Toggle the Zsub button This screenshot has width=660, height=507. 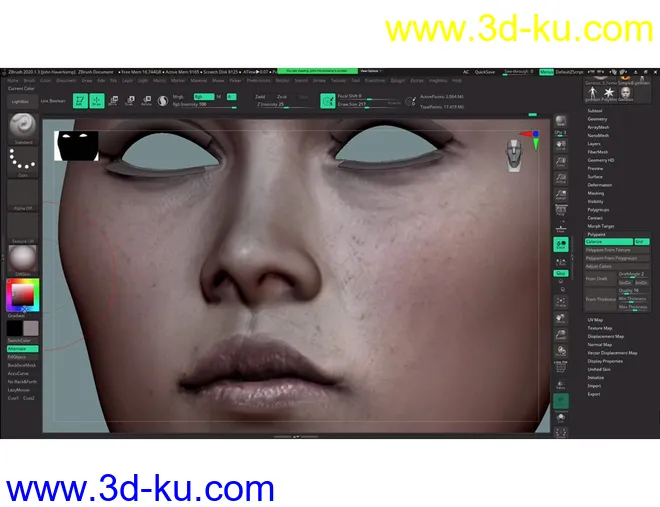[282, 97]
